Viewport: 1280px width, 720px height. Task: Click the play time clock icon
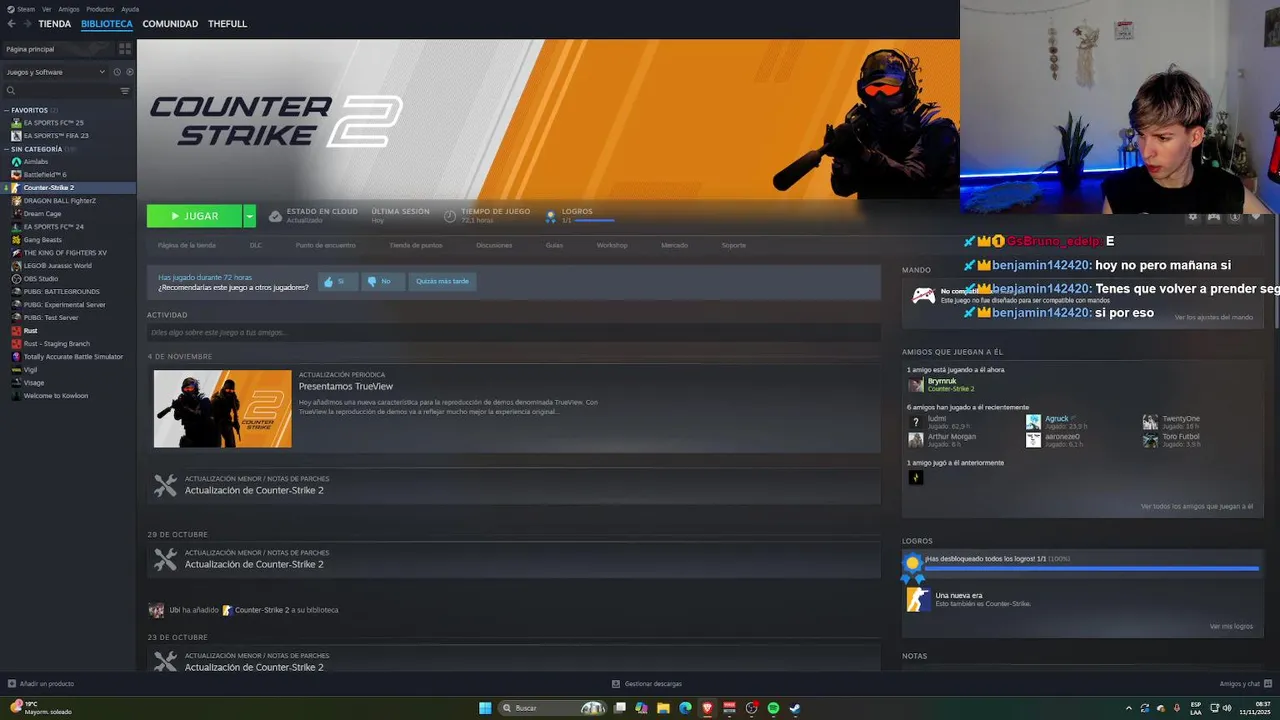450,216
